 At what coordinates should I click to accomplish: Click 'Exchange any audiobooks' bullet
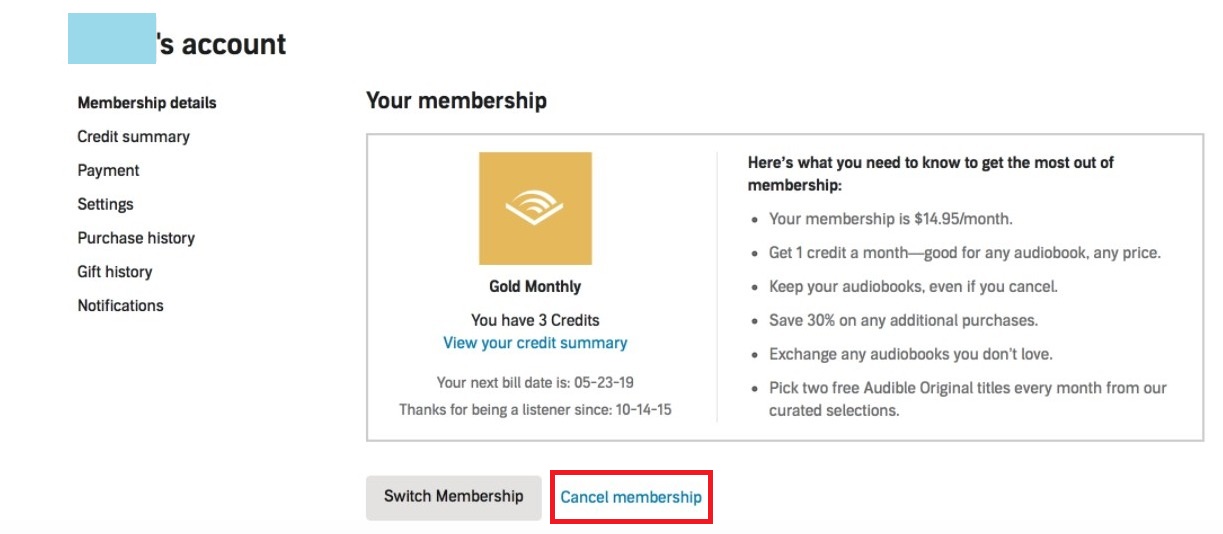(910, 354)
